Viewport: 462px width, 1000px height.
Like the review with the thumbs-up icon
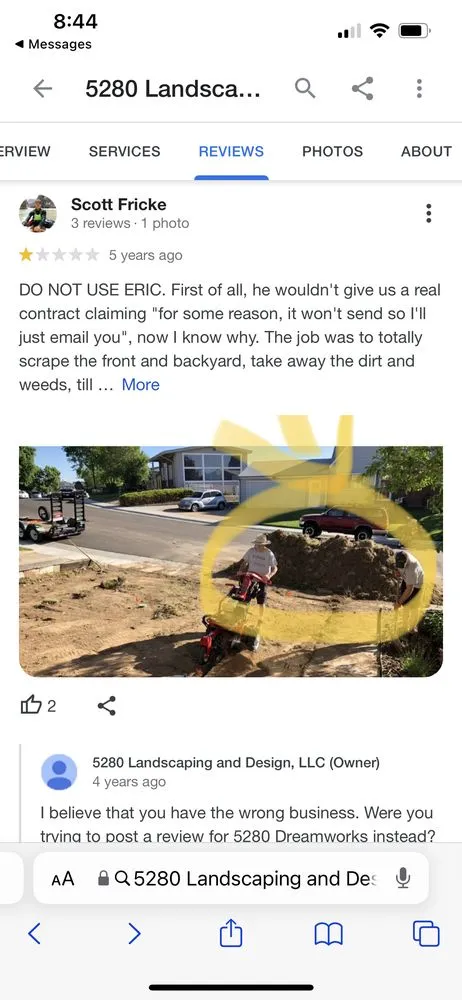31,705
